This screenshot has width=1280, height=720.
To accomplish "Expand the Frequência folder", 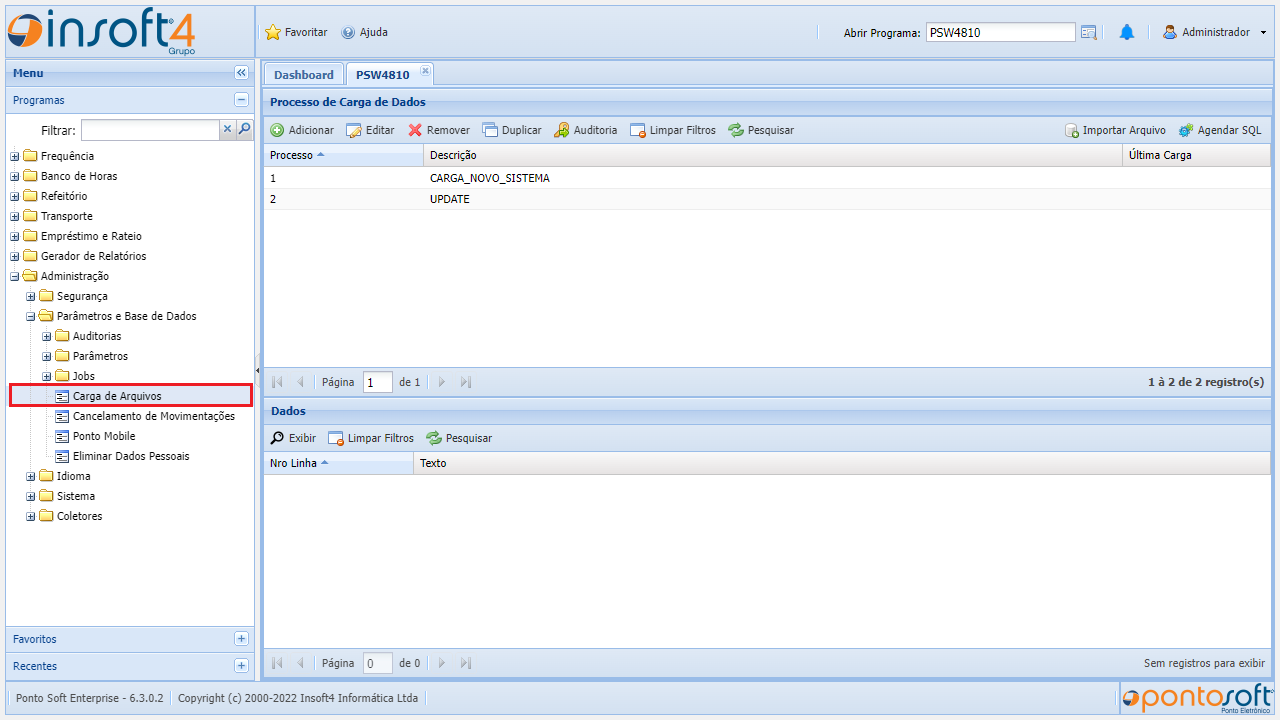I will [x=15, y=156].
